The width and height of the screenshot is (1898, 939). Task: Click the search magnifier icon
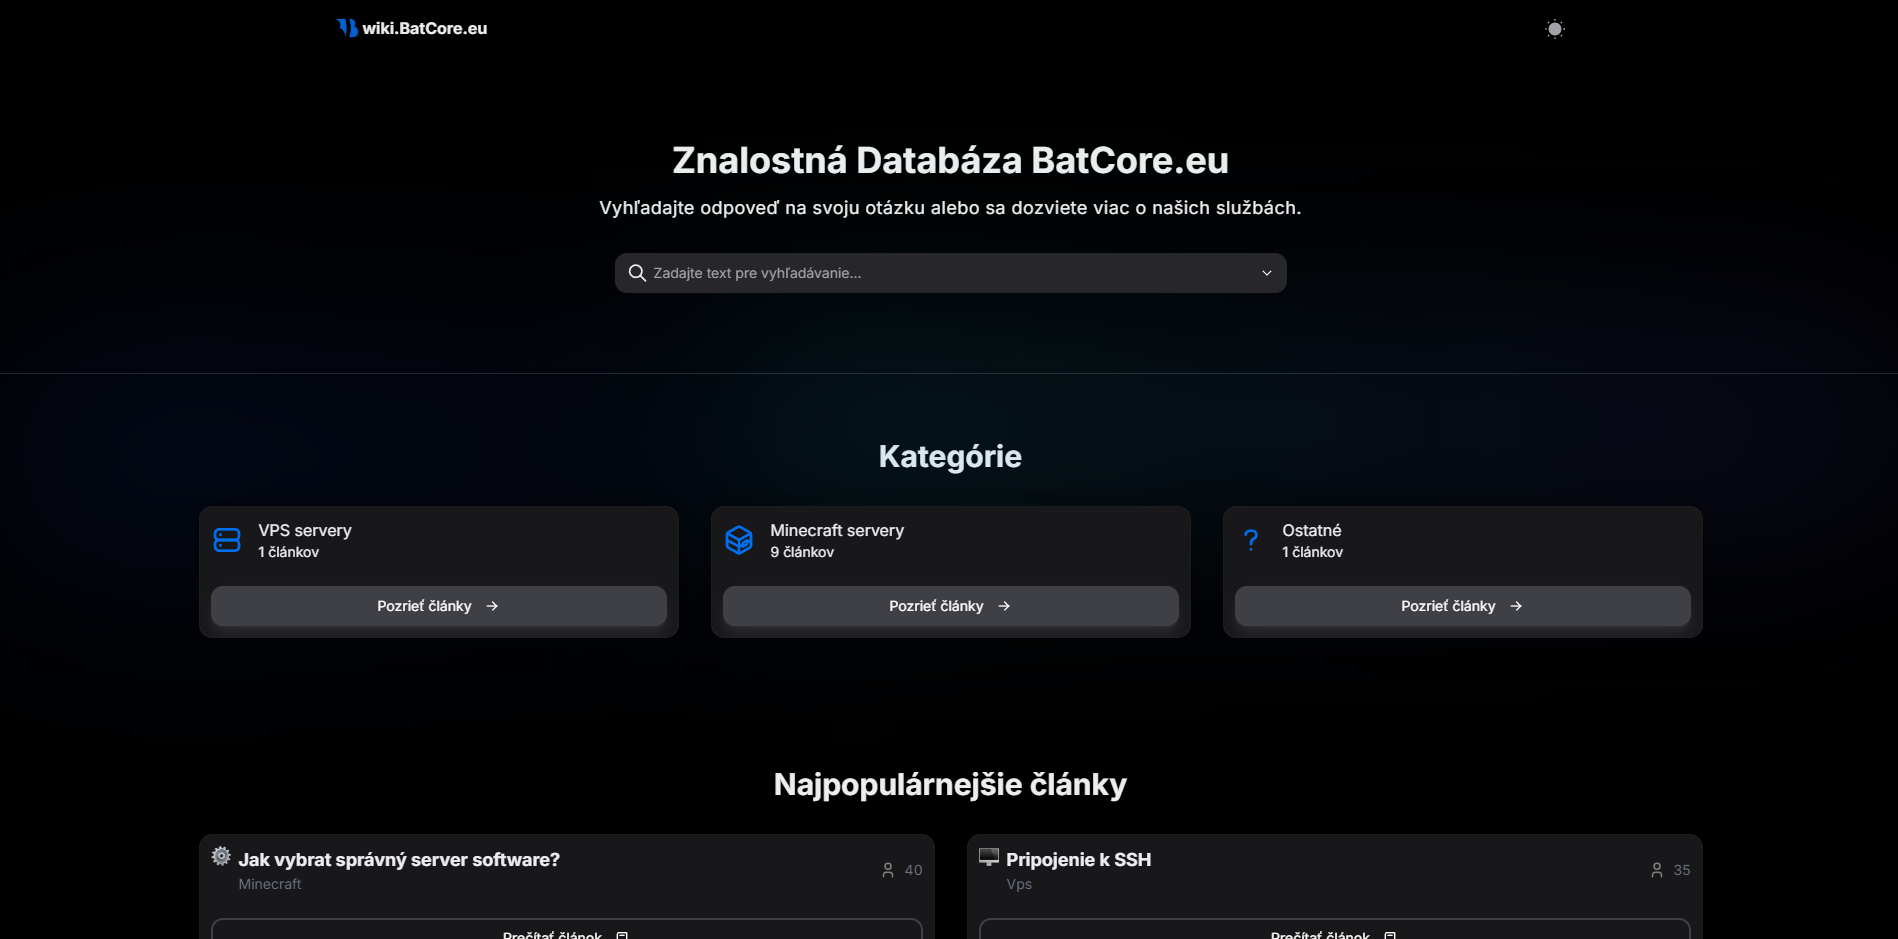637,273
